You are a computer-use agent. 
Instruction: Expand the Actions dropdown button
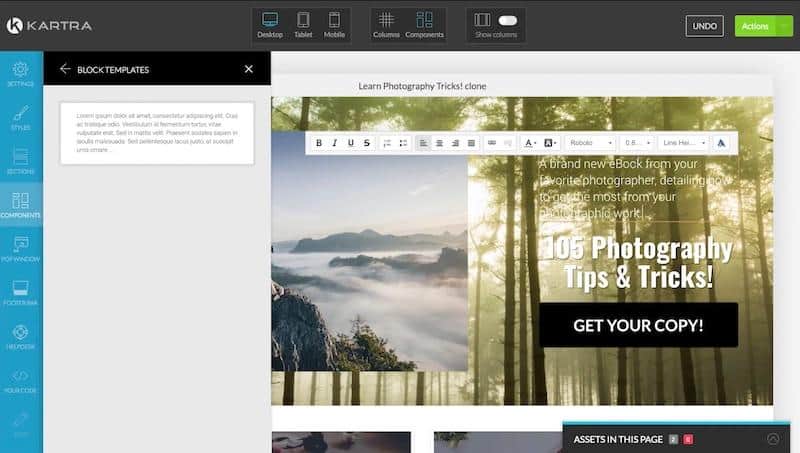click(x=763, y=26)
